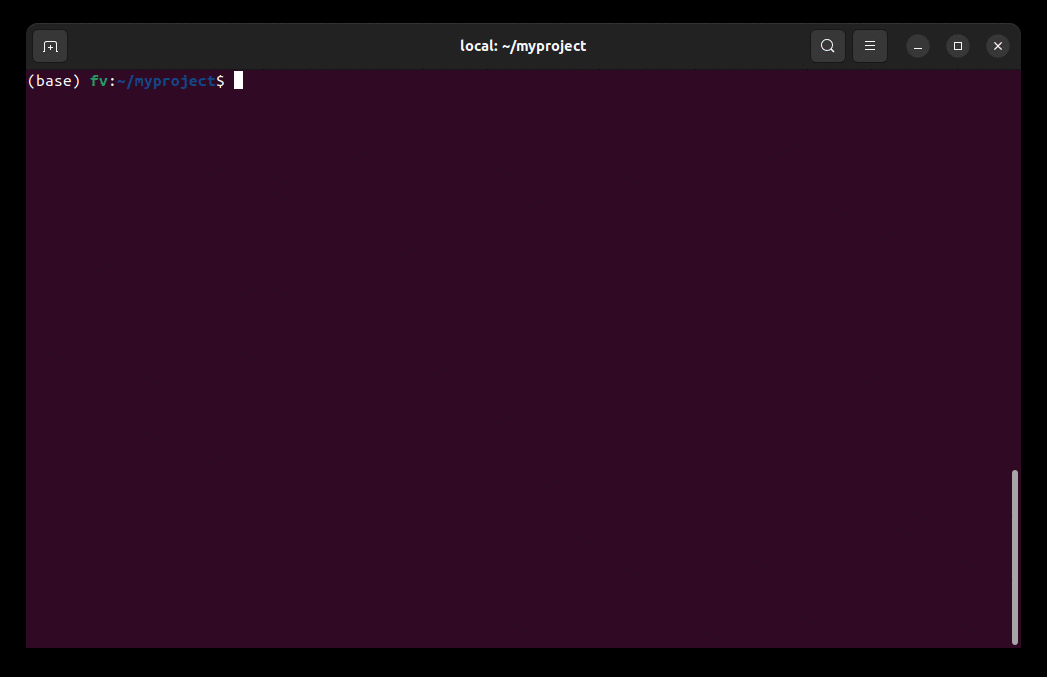Click the '~/myproject' path in the prompt

pos(166,81)
